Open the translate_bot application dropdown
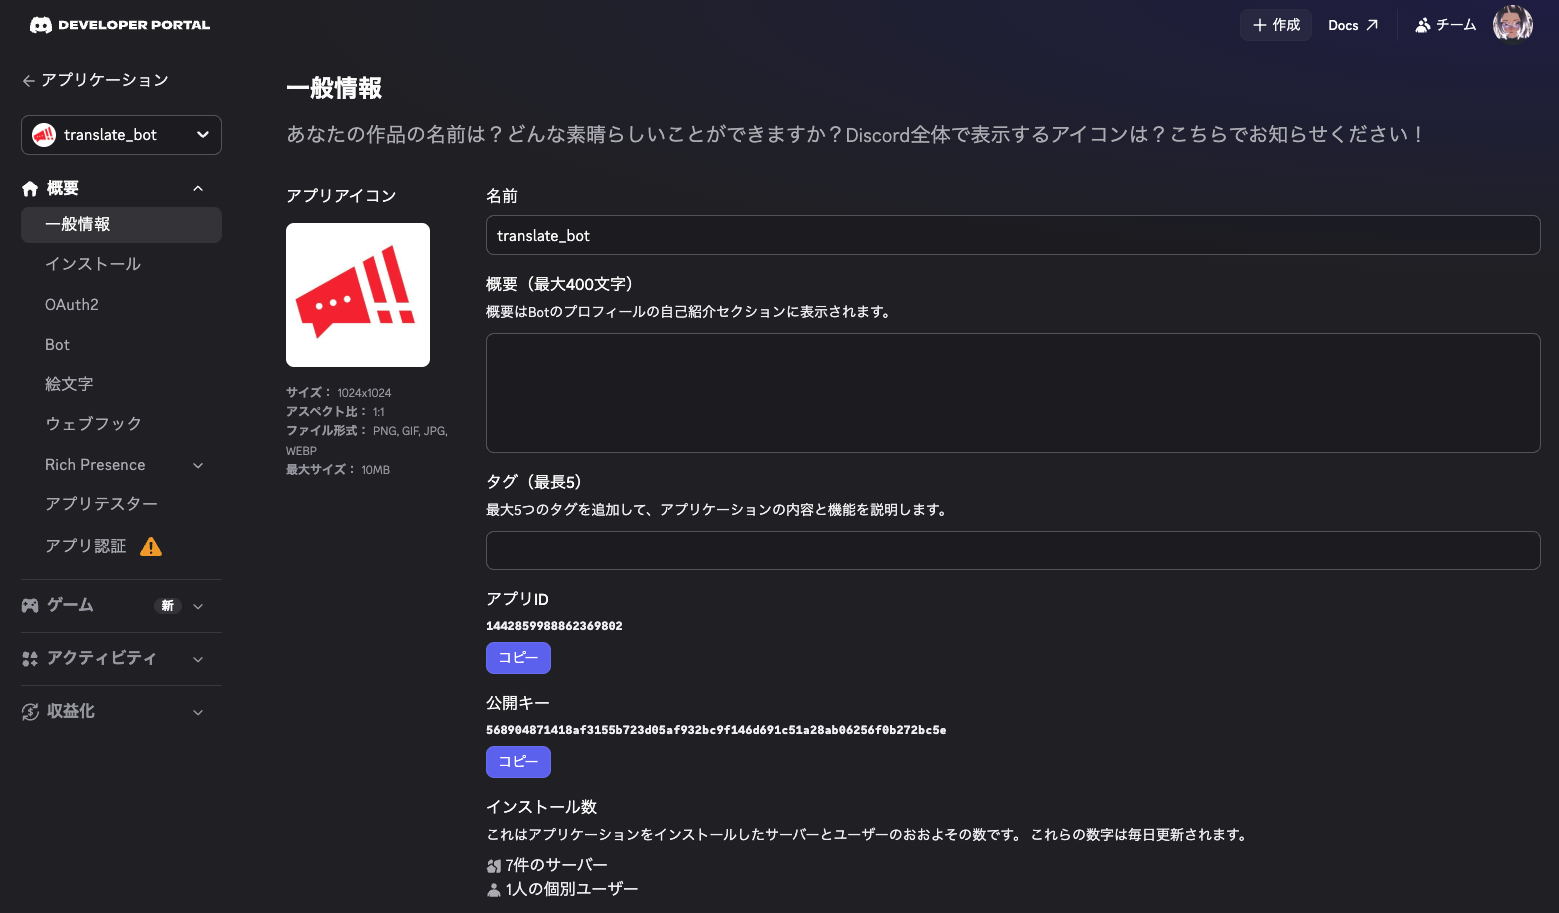The height and width of the screenshot is (913, 1559). [121, 135]
